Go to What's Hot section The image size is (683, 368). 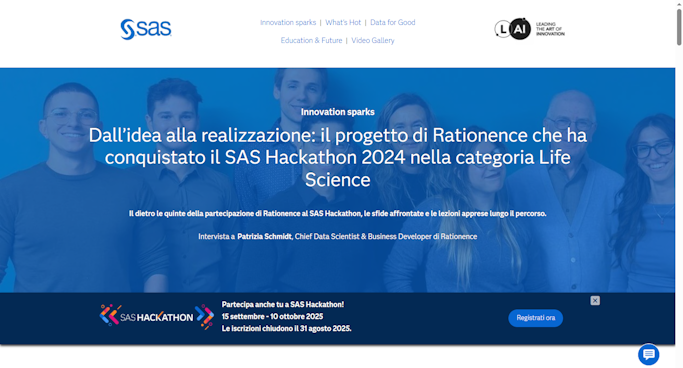pos(343,22)
